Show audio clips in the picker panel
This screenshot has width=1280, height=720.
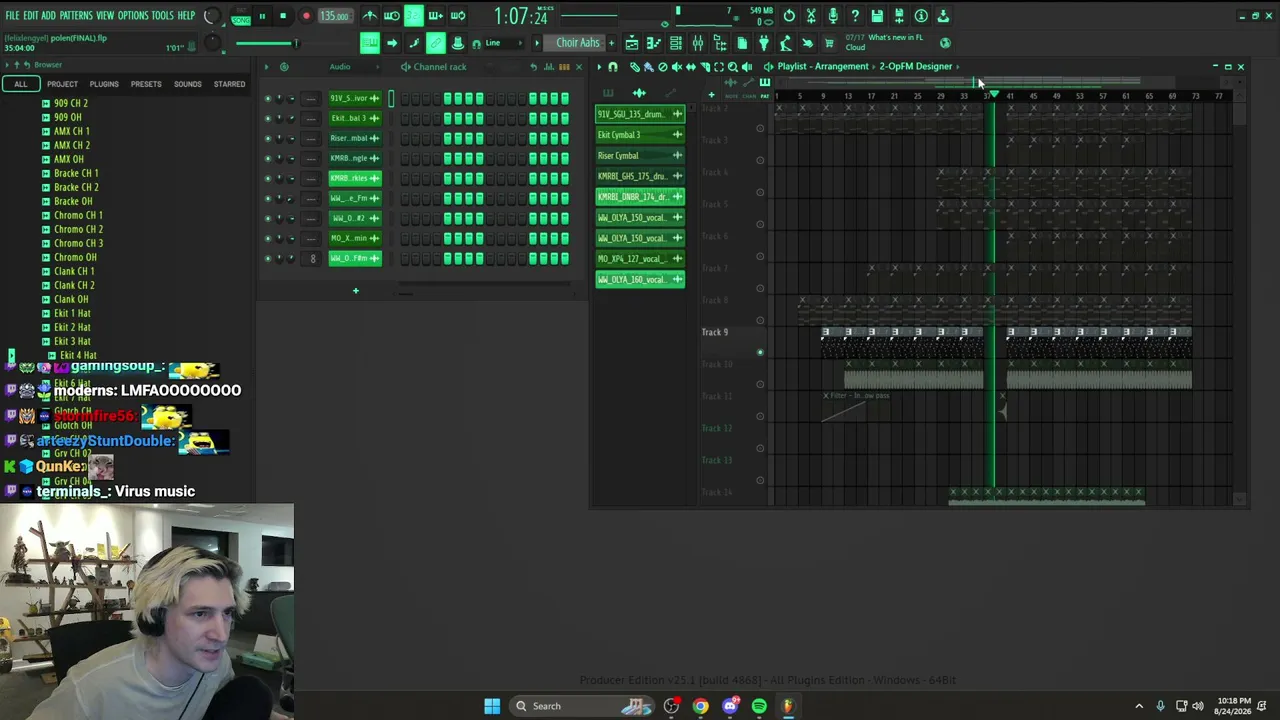[x=639, y=93]
